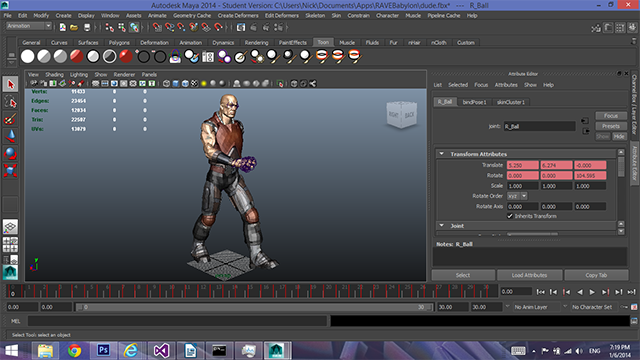The width and height of the screenshot is (640, 360).
Task: Open the Create Deformers menu
Action: (x=238, y=16)
